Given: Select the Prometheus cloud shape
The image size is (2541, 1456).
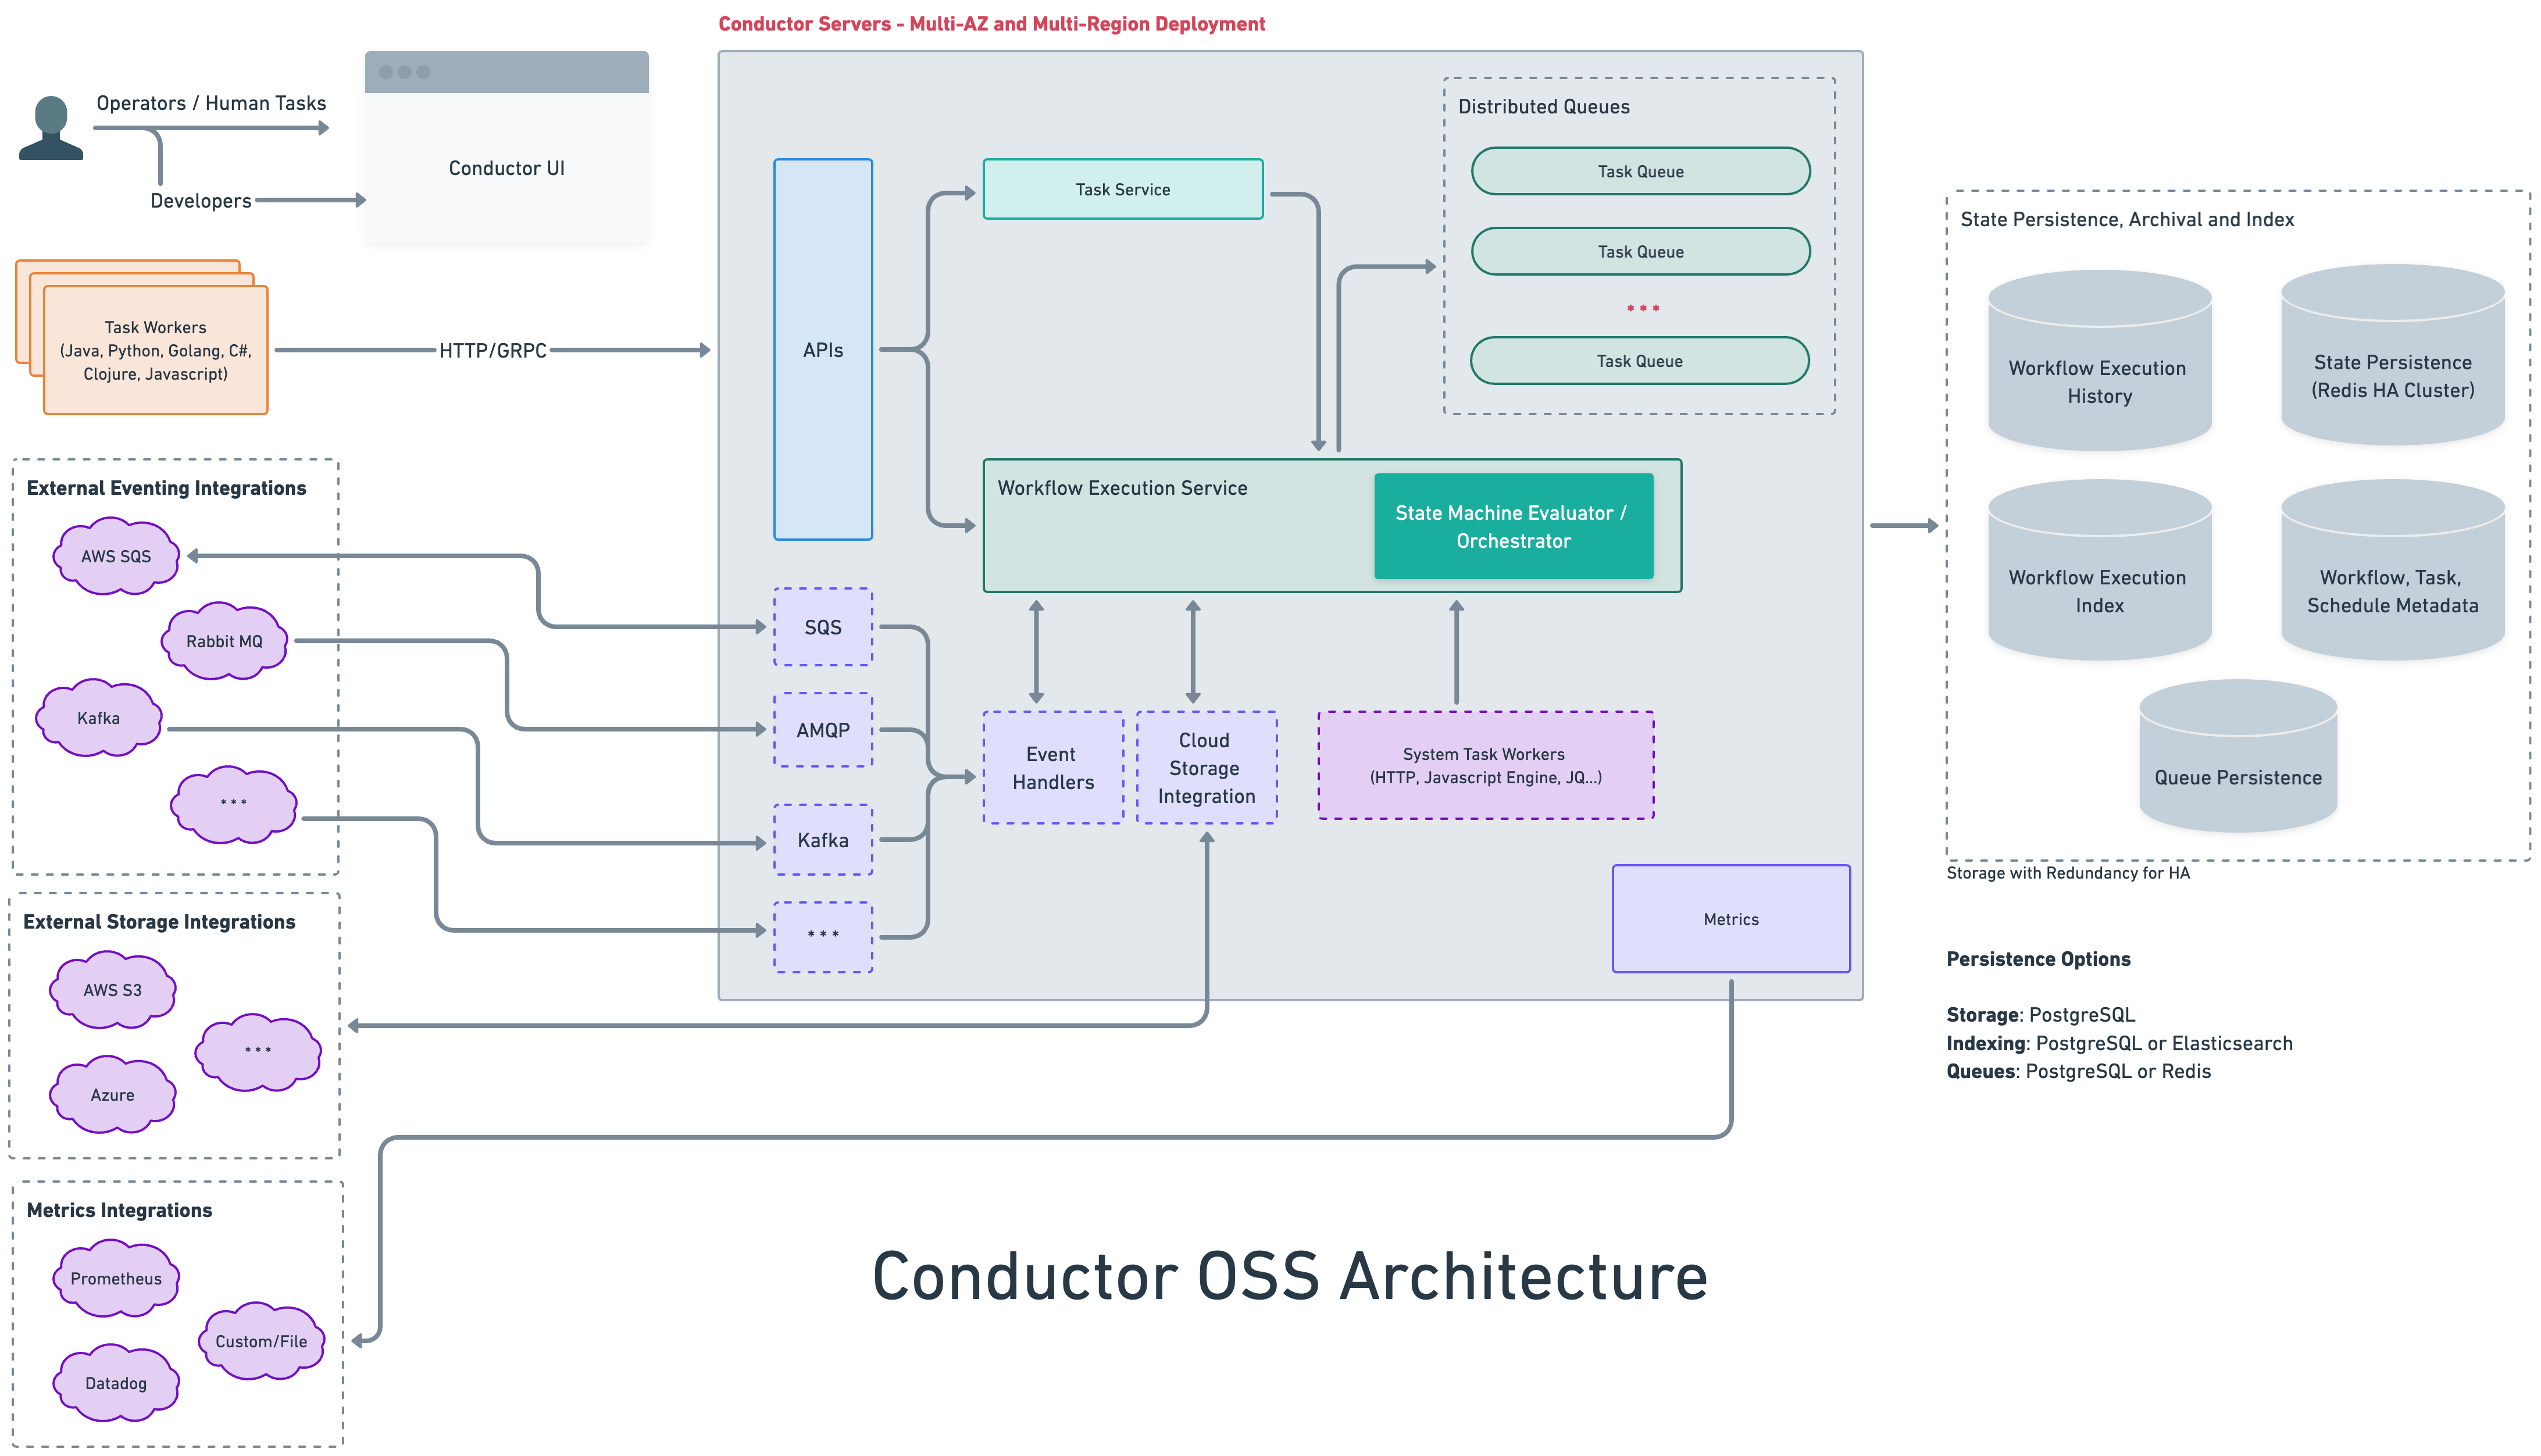Looking at the screenshot, I should coord(116,1278).
